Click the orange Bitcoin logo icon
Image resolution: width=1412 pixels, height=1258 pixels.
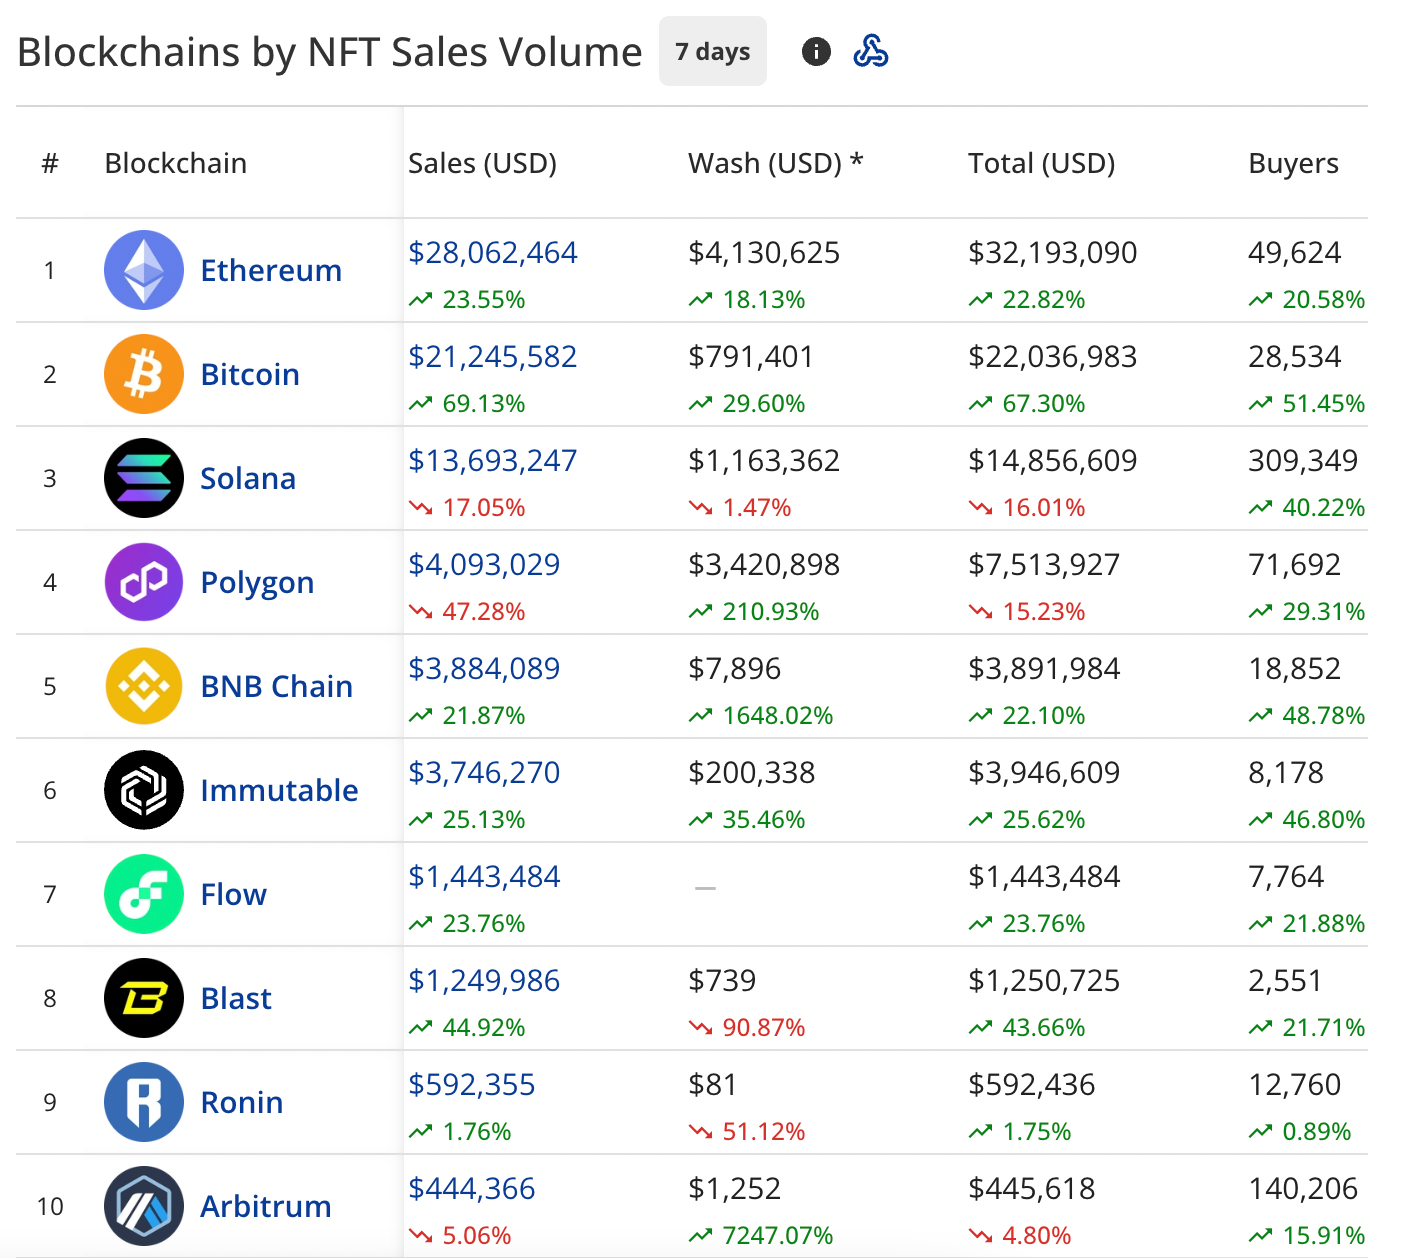144,374
